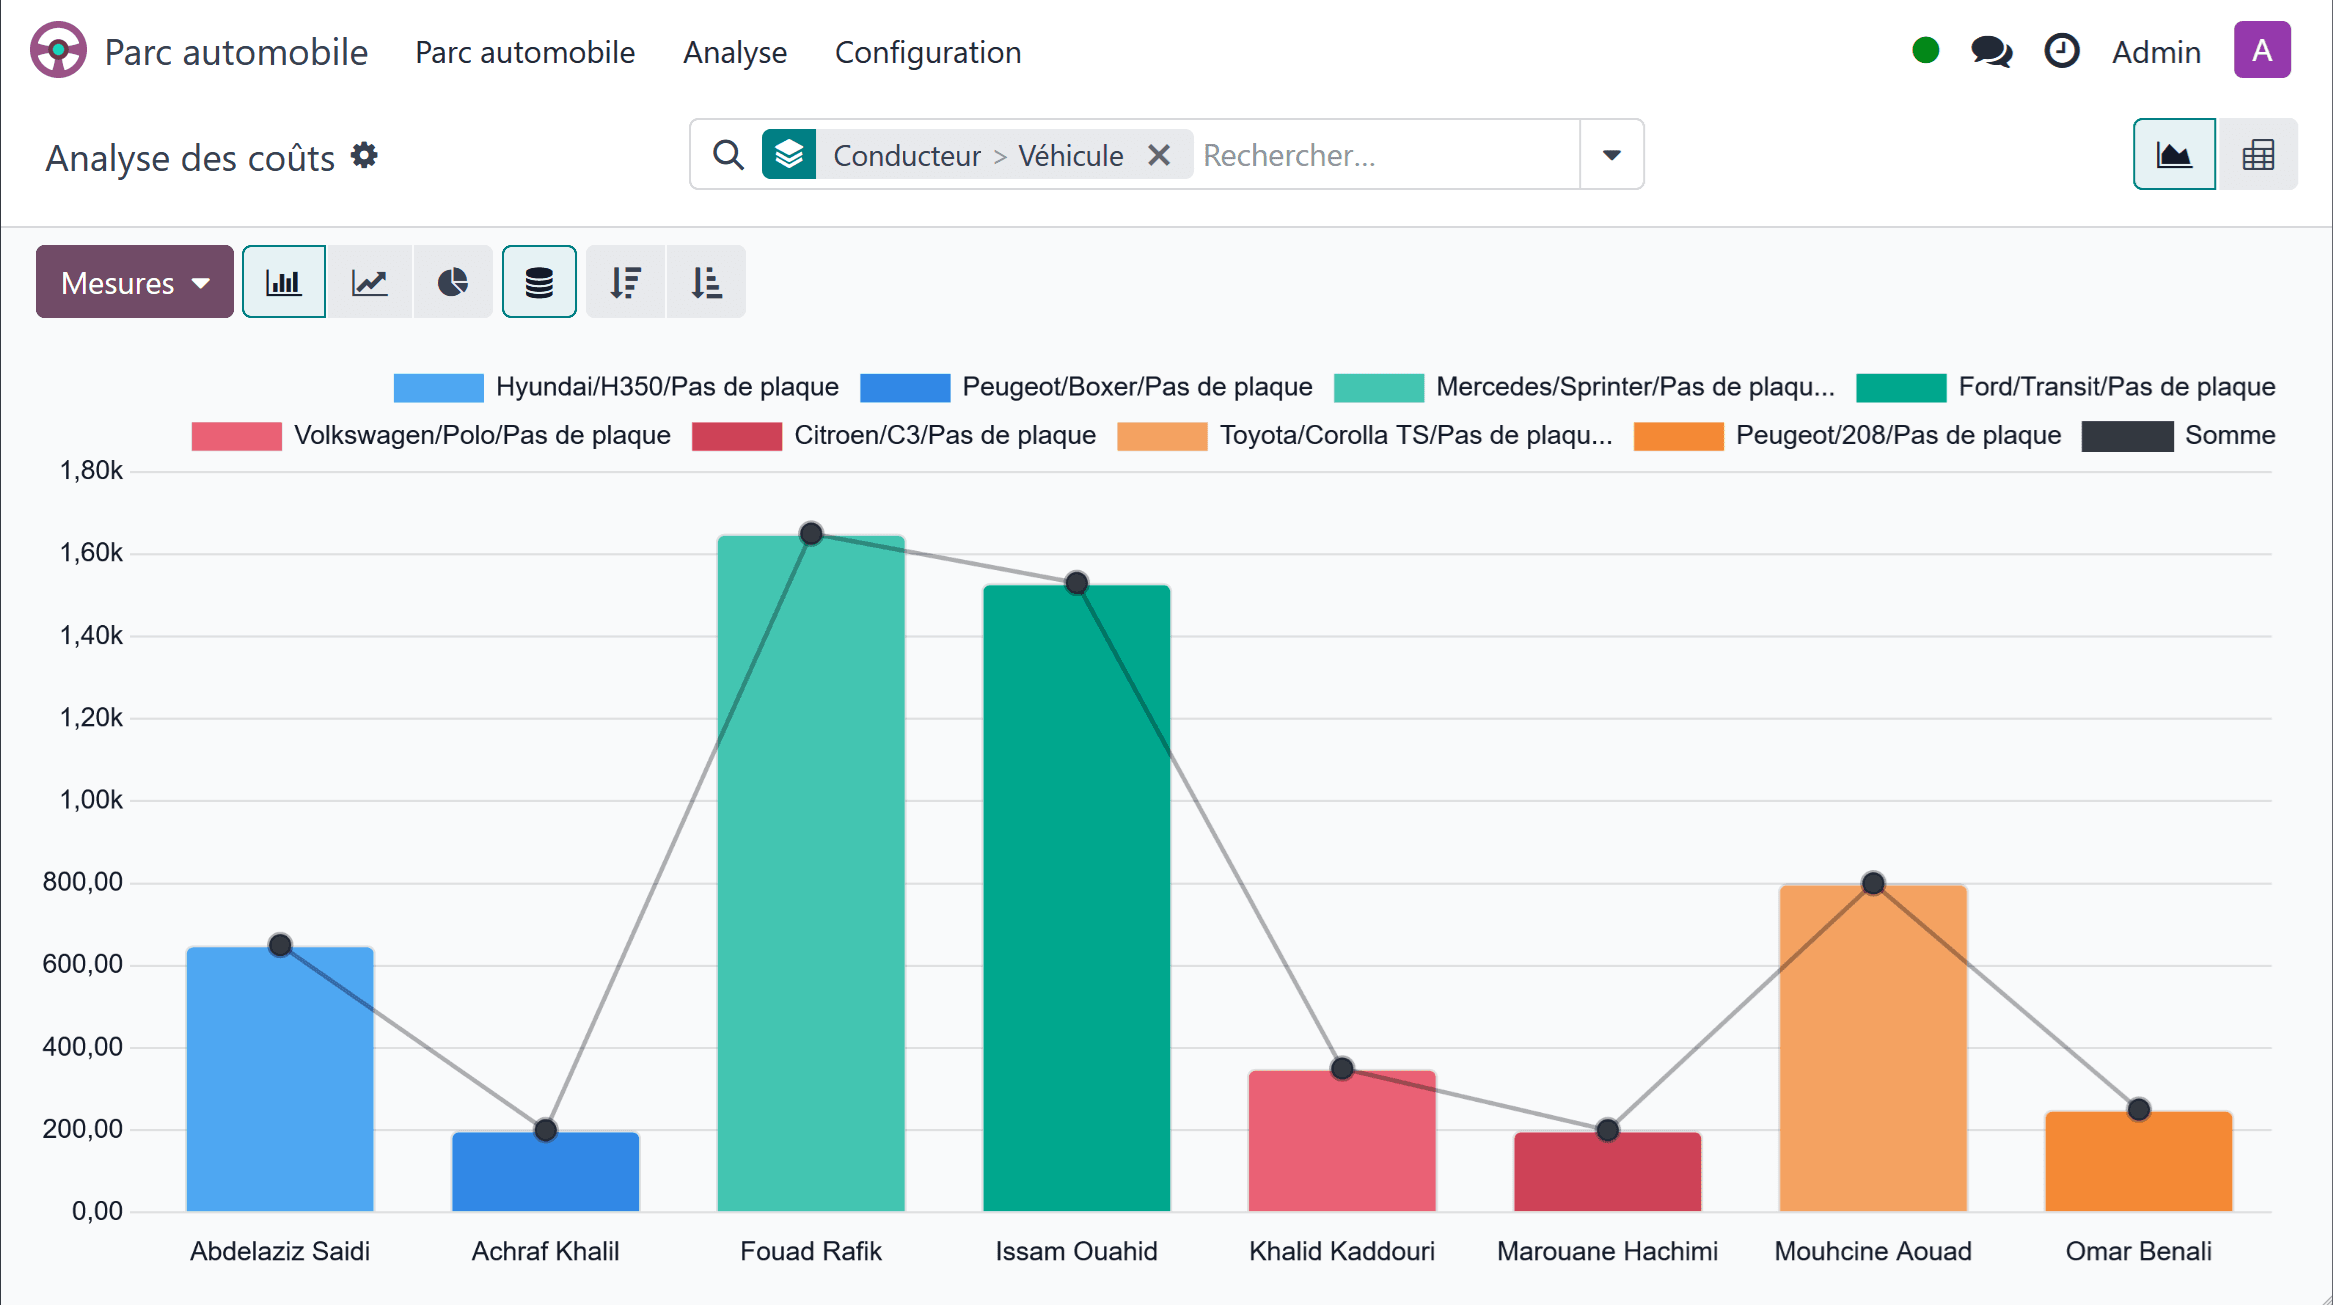
Task: Toggle the stacked chart option
Action: point(539,282)
